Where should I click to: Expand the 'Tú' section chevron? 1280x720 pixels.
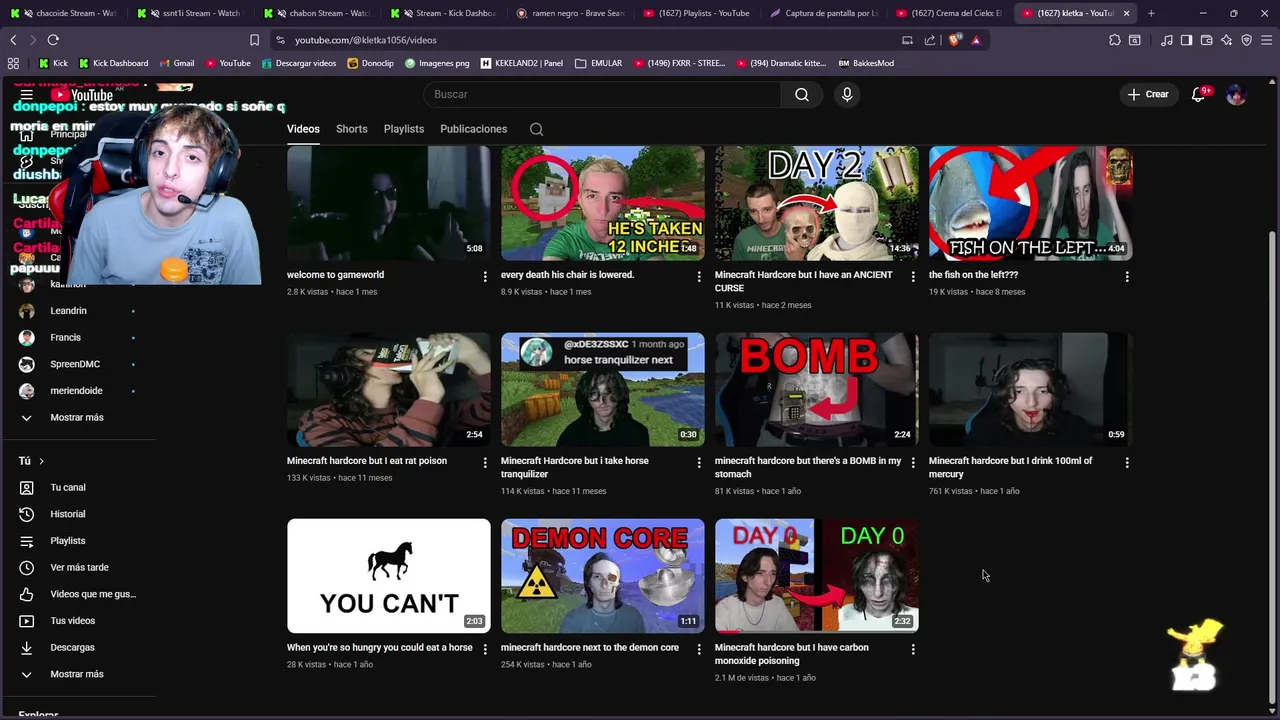[41, 461]
